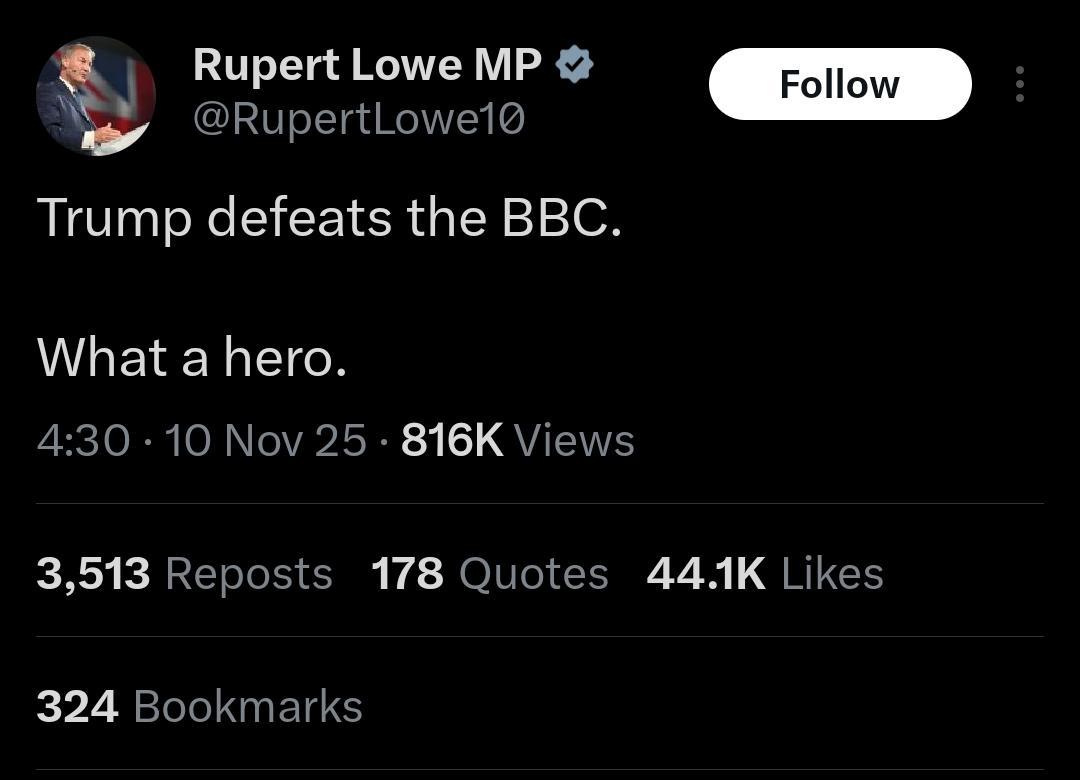Viewport: 1080px width, 780px height.
Task: Click the 4:30 post time
Action: pos(83,440)
